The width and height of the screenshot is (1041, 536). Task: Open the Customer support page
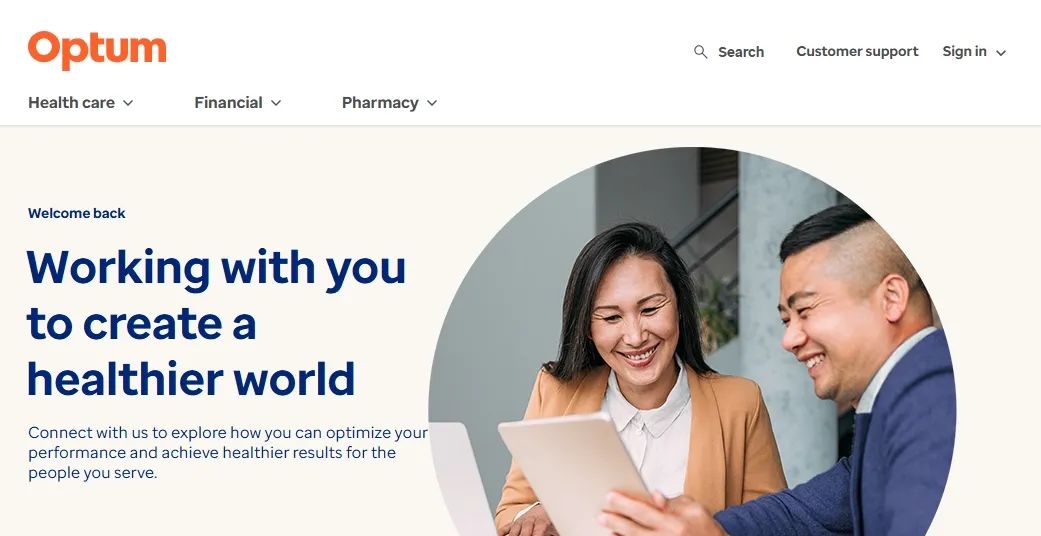(x=857, y=51)
